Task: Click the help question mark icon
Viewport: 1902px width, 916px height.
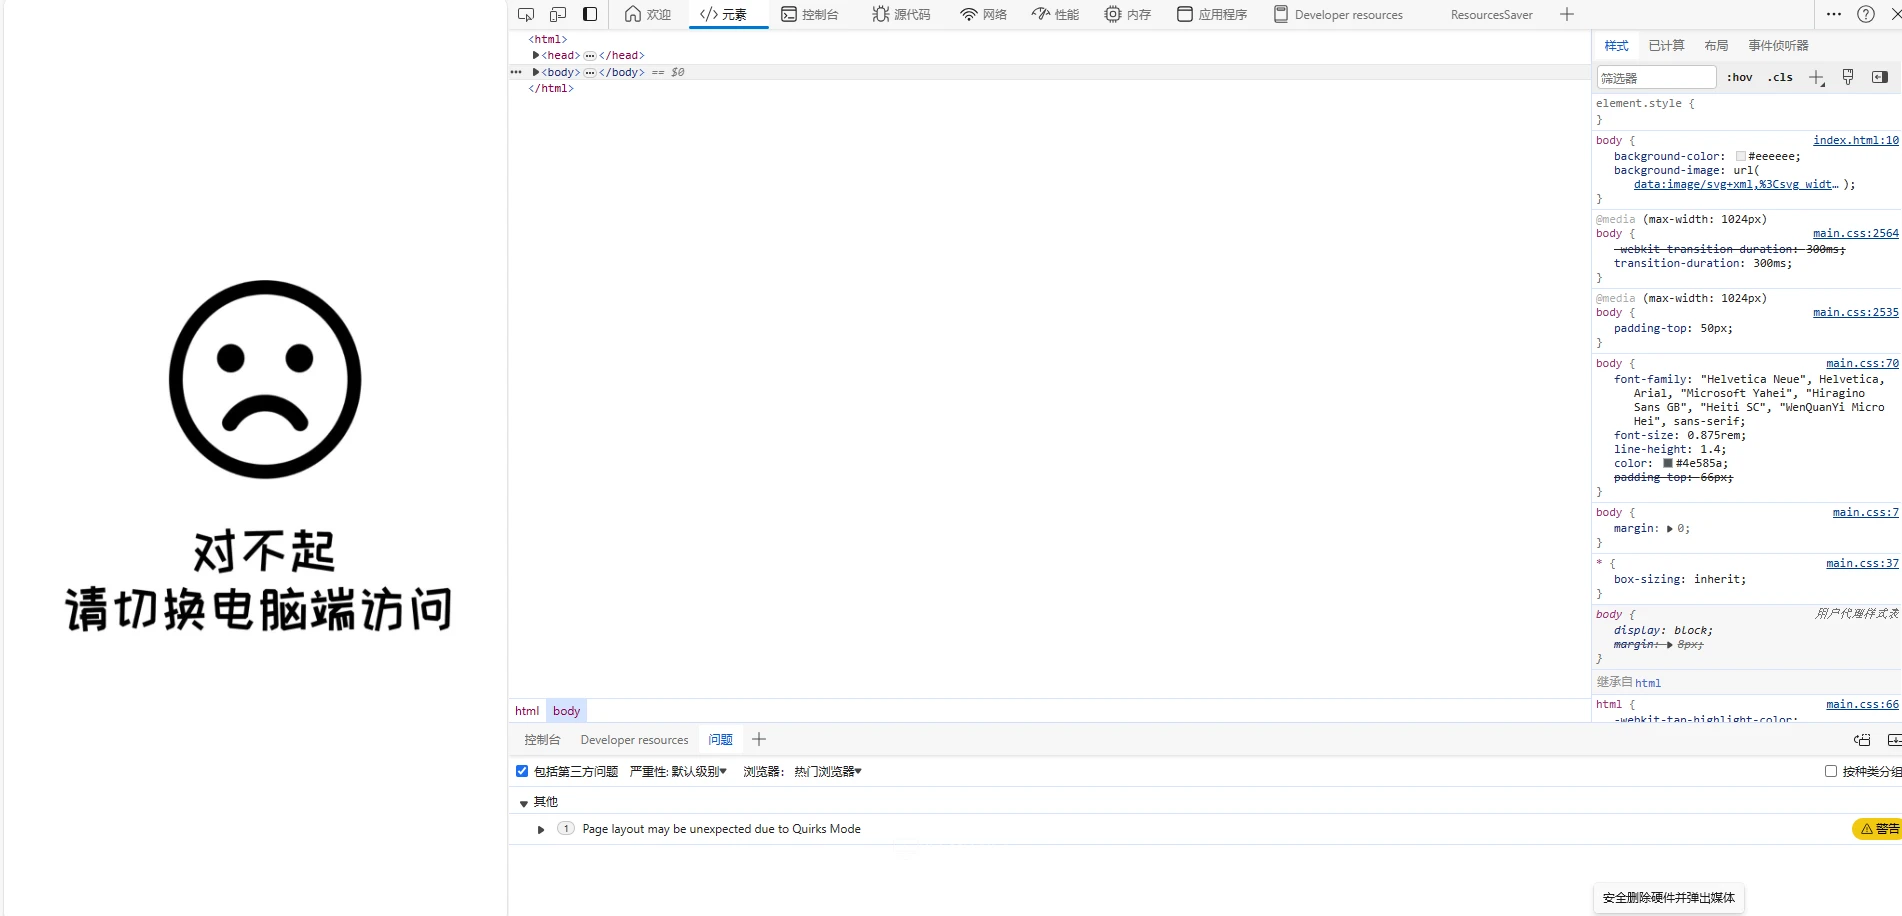Action: 1866,14
